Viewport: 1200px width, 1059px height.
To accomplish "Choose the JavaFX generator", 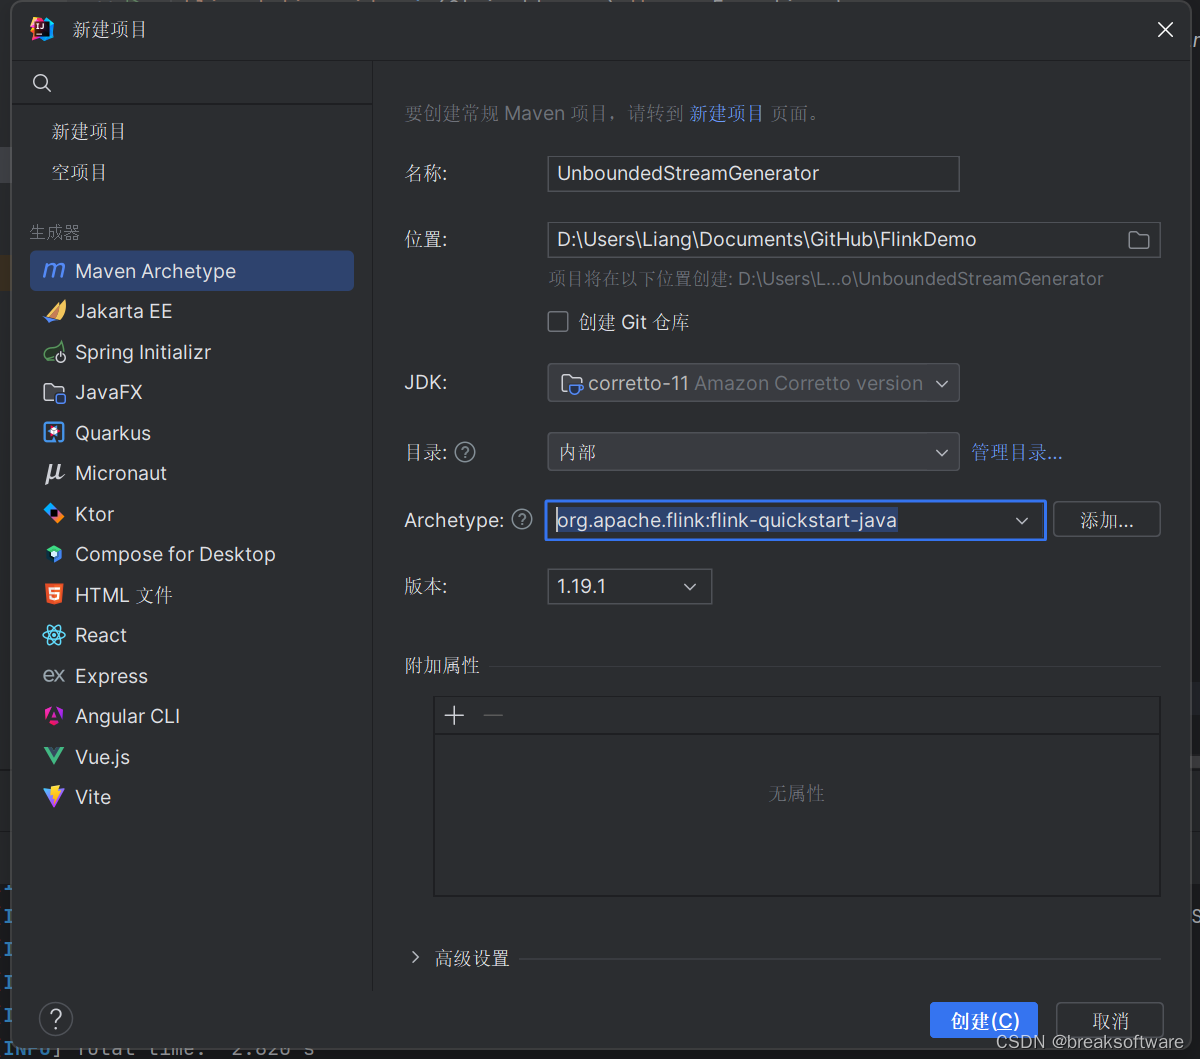I will (x=192, y=392).
